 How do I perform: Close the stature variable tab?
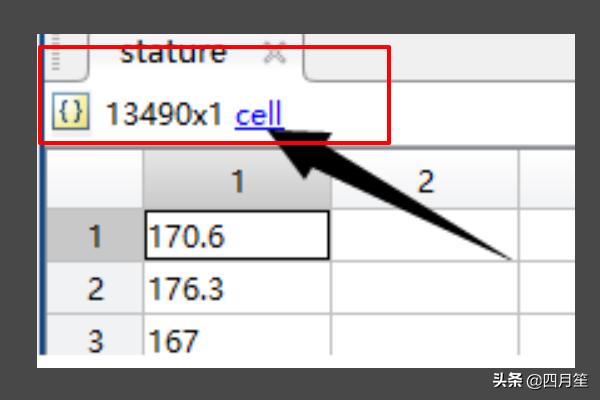click(274, 55)
